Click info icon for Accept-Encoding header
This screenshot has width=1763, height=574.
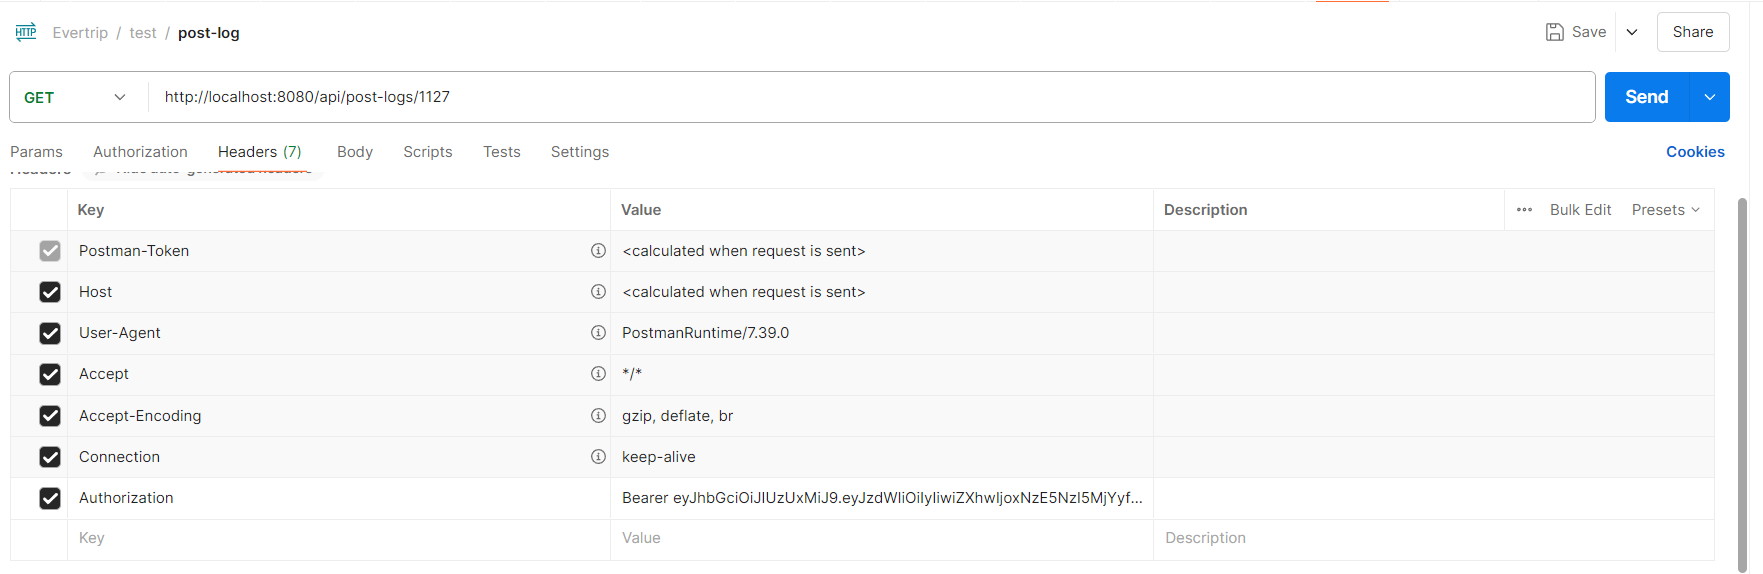pyautogui.click(x=598, y=416)
